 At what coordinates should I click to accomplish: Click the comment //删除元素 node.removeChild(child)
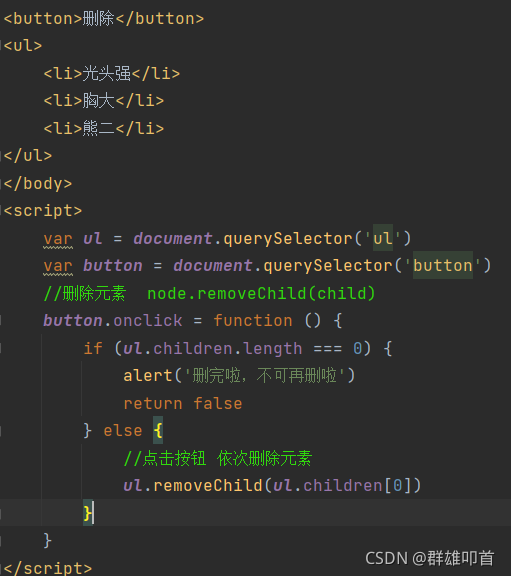click(x=209, y=293)
